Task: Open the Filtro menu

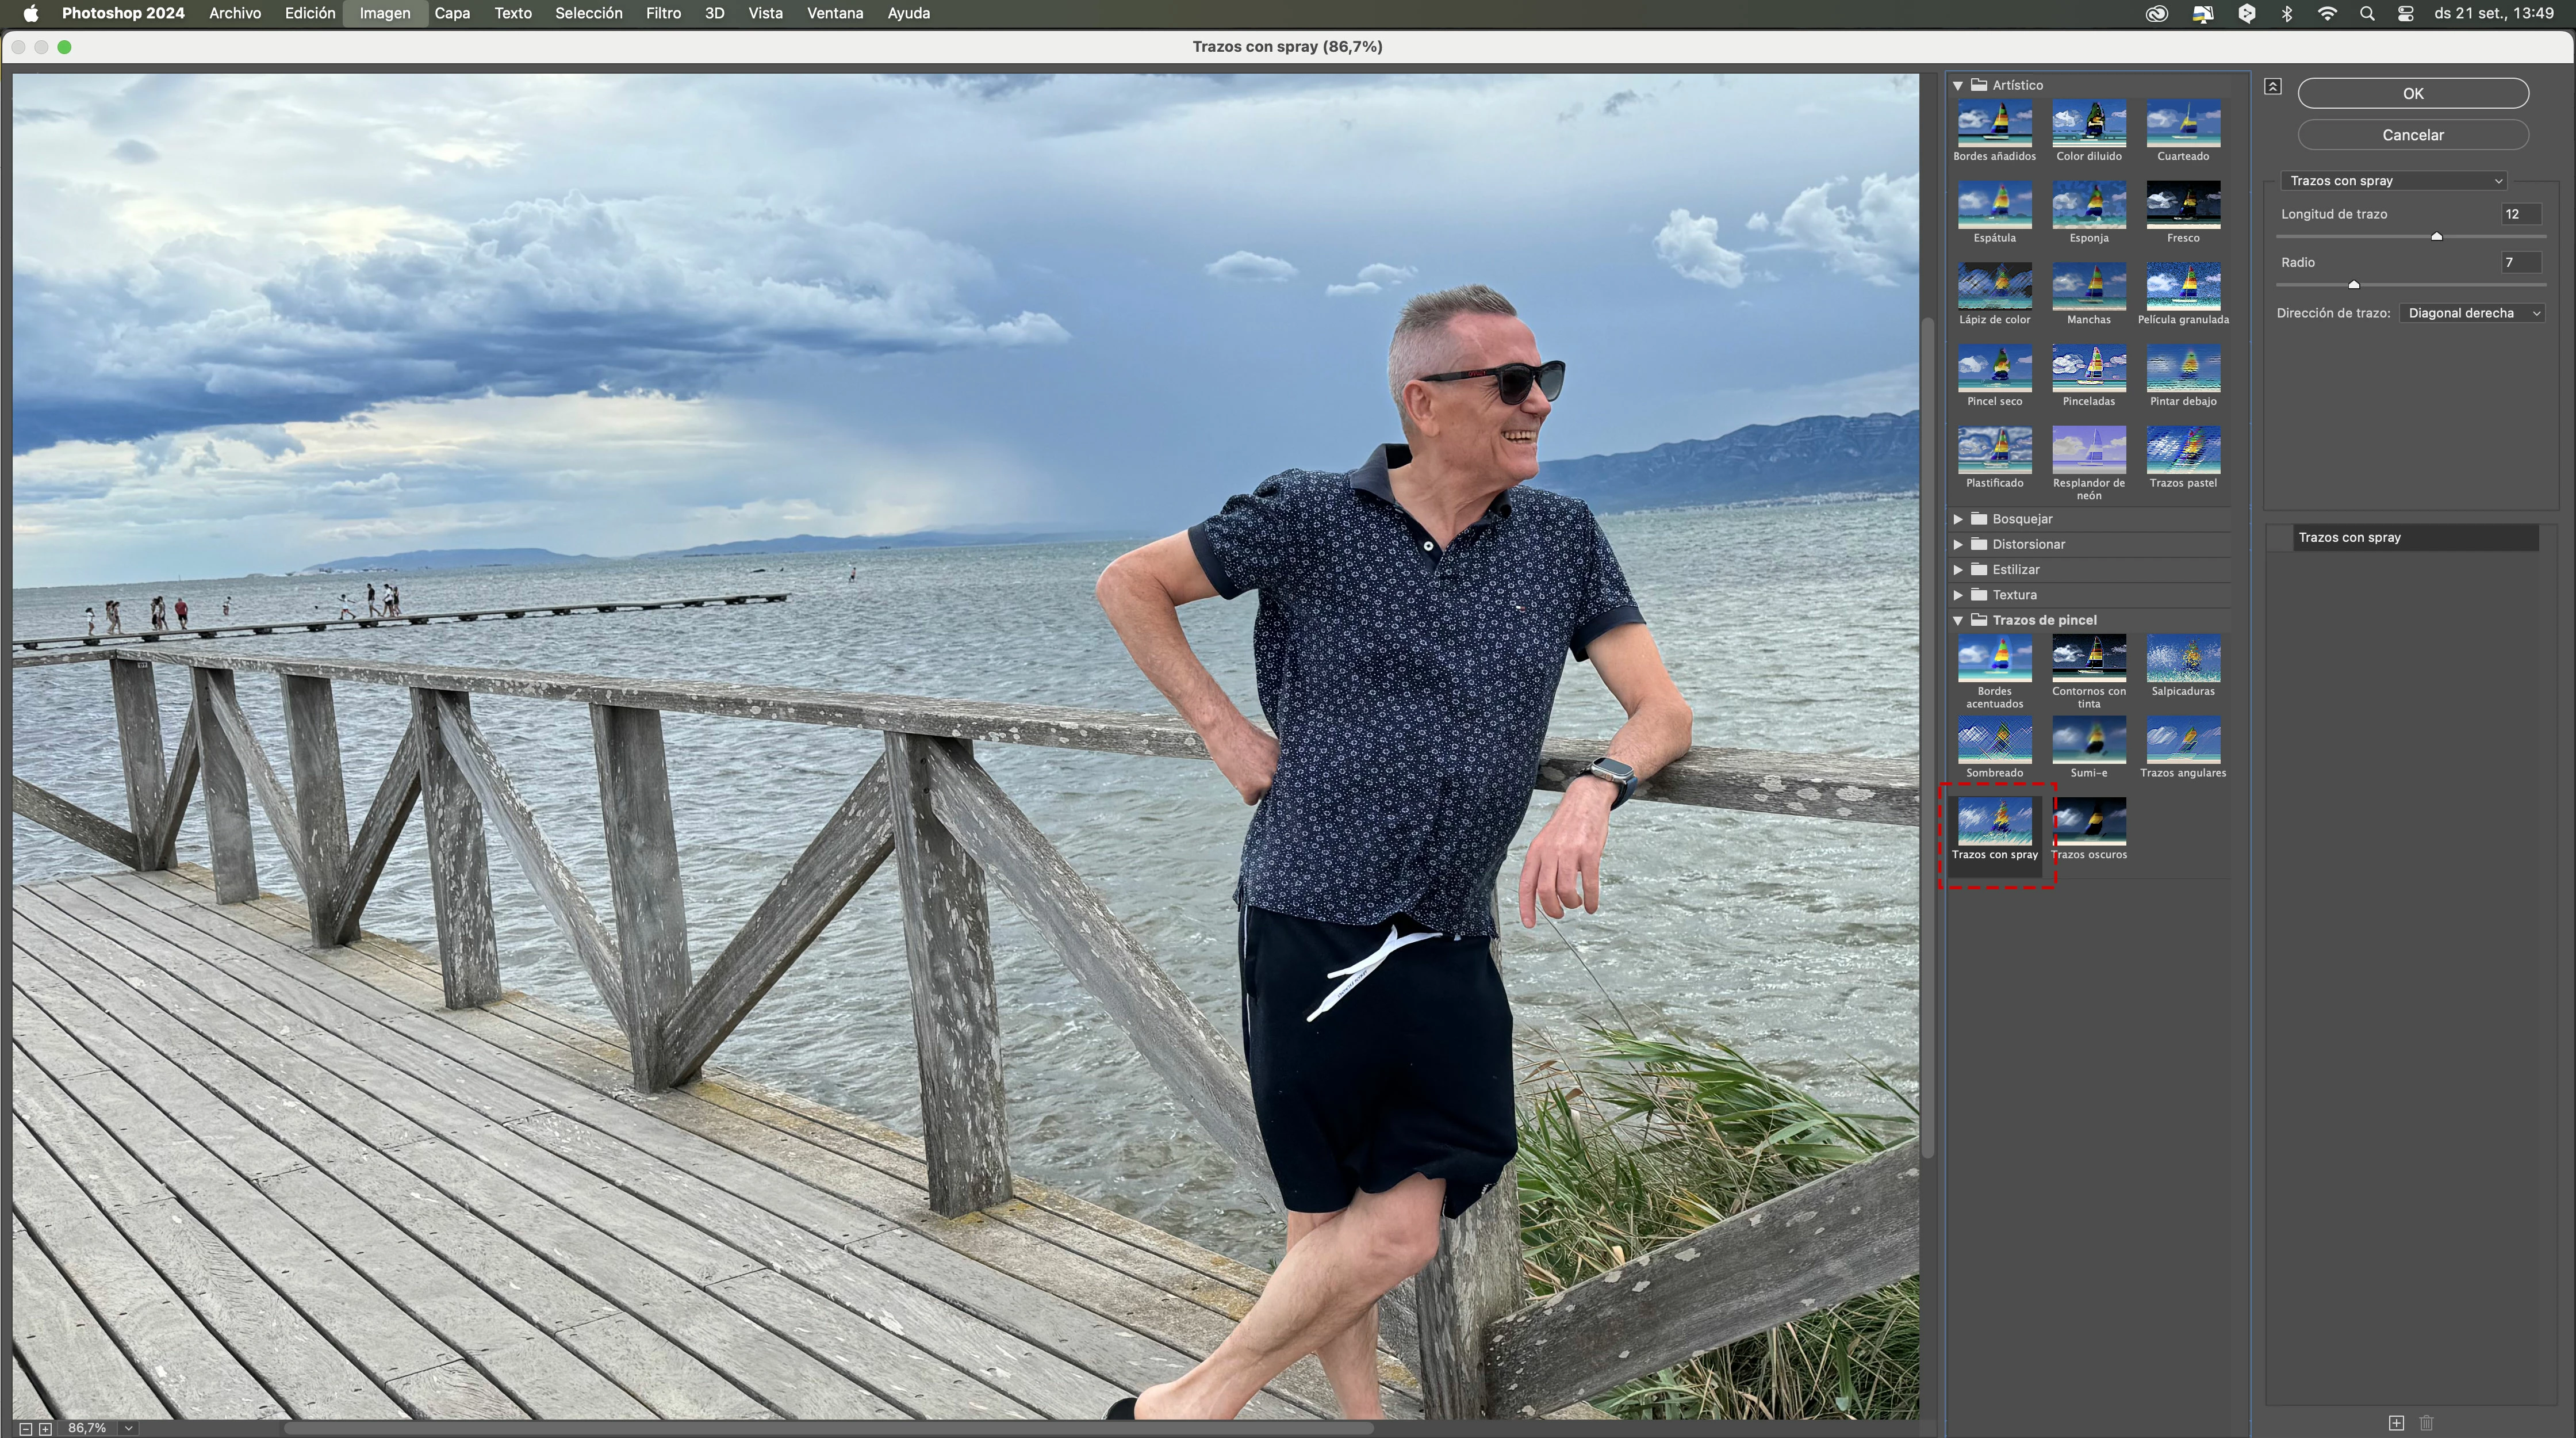Action: (x=663, y=13)
